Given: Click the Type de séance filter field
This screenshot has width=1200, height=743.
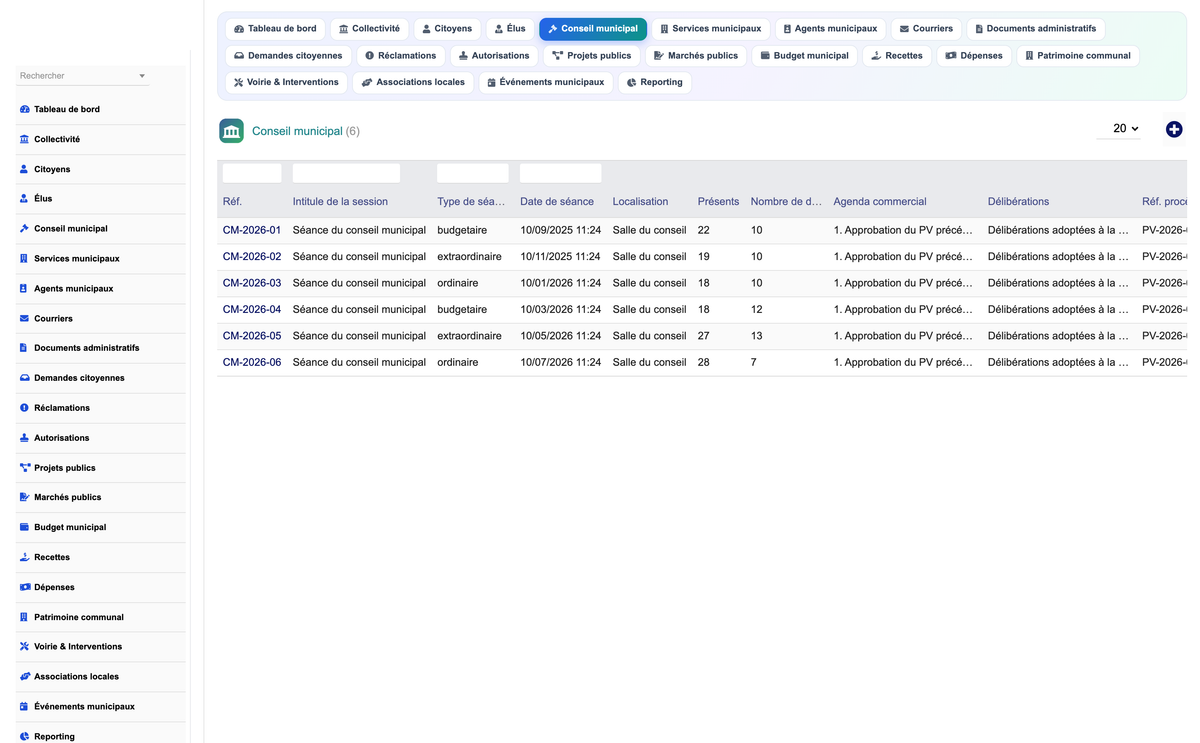Looking at the screenshot, I should 473,173.
